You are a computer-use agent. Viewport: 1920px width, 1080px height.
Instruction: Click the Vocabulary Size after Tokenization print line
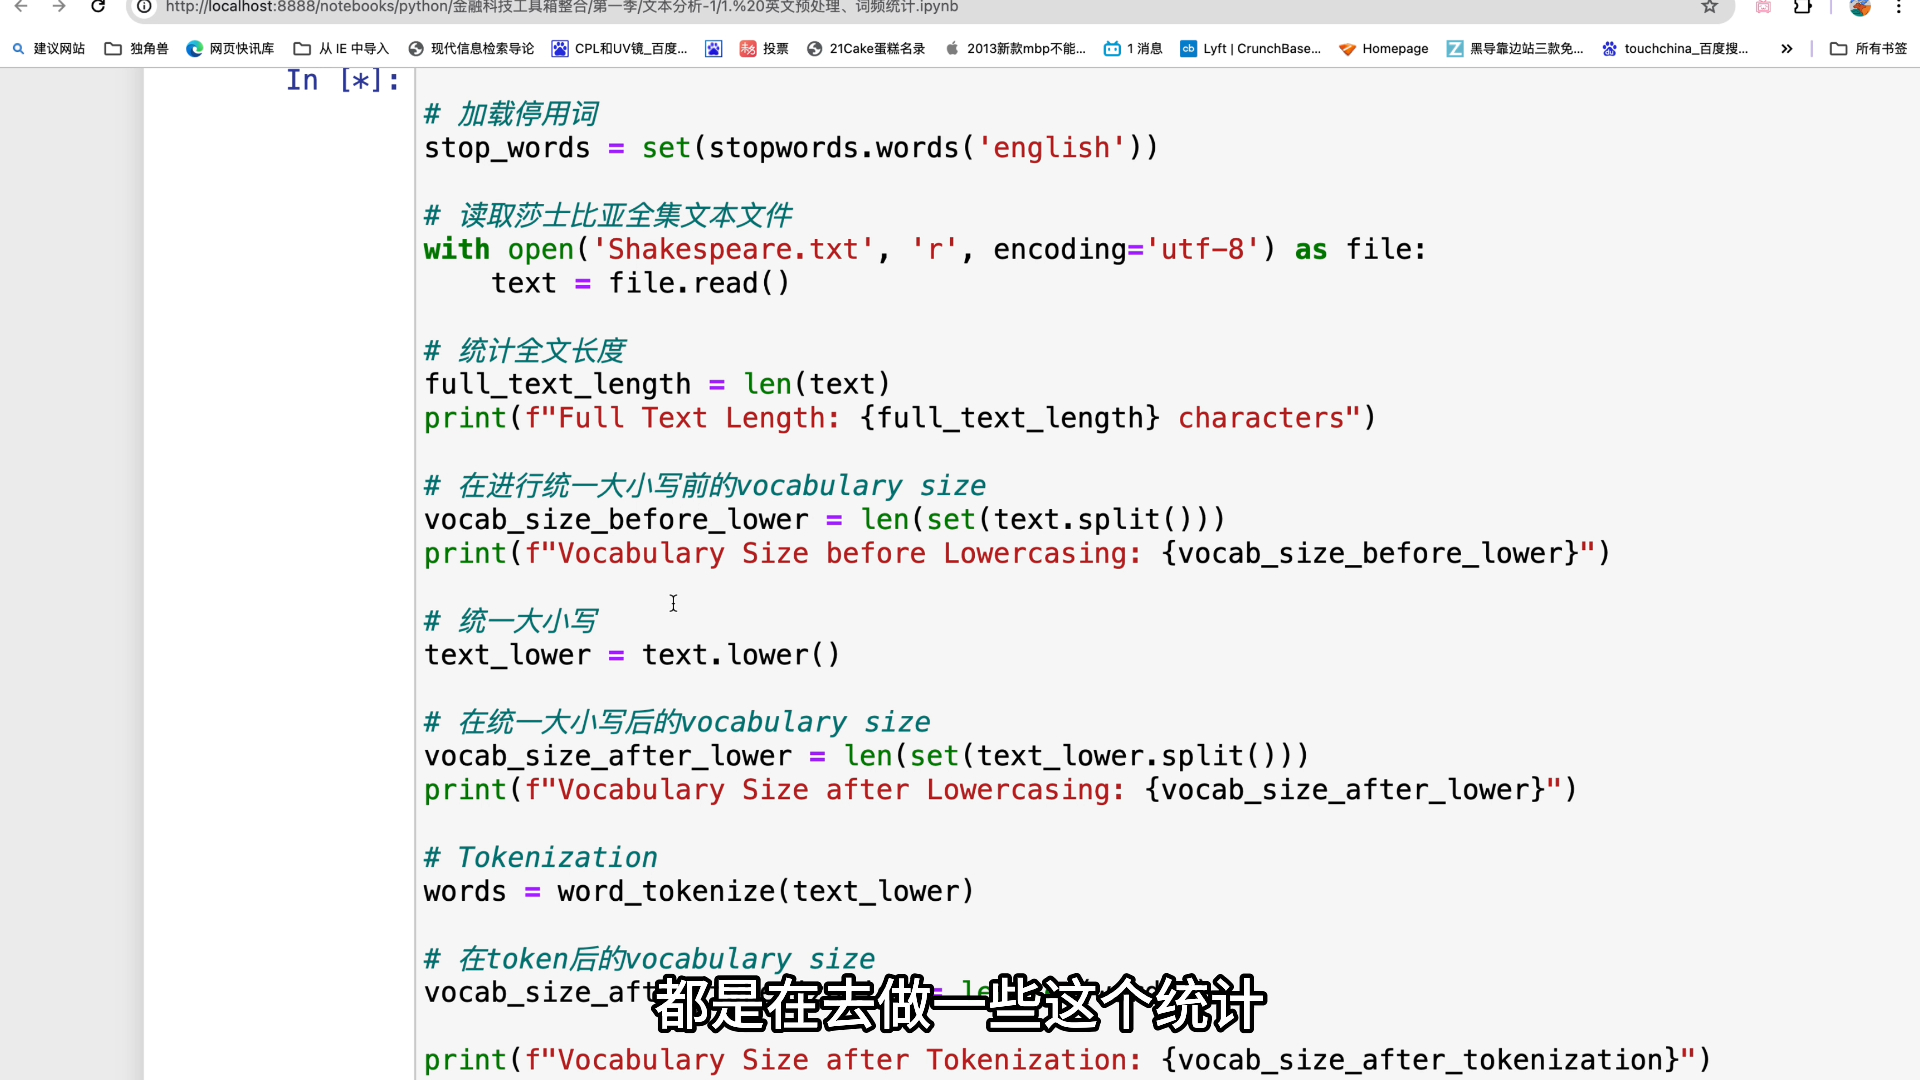click(1068, 1059)
